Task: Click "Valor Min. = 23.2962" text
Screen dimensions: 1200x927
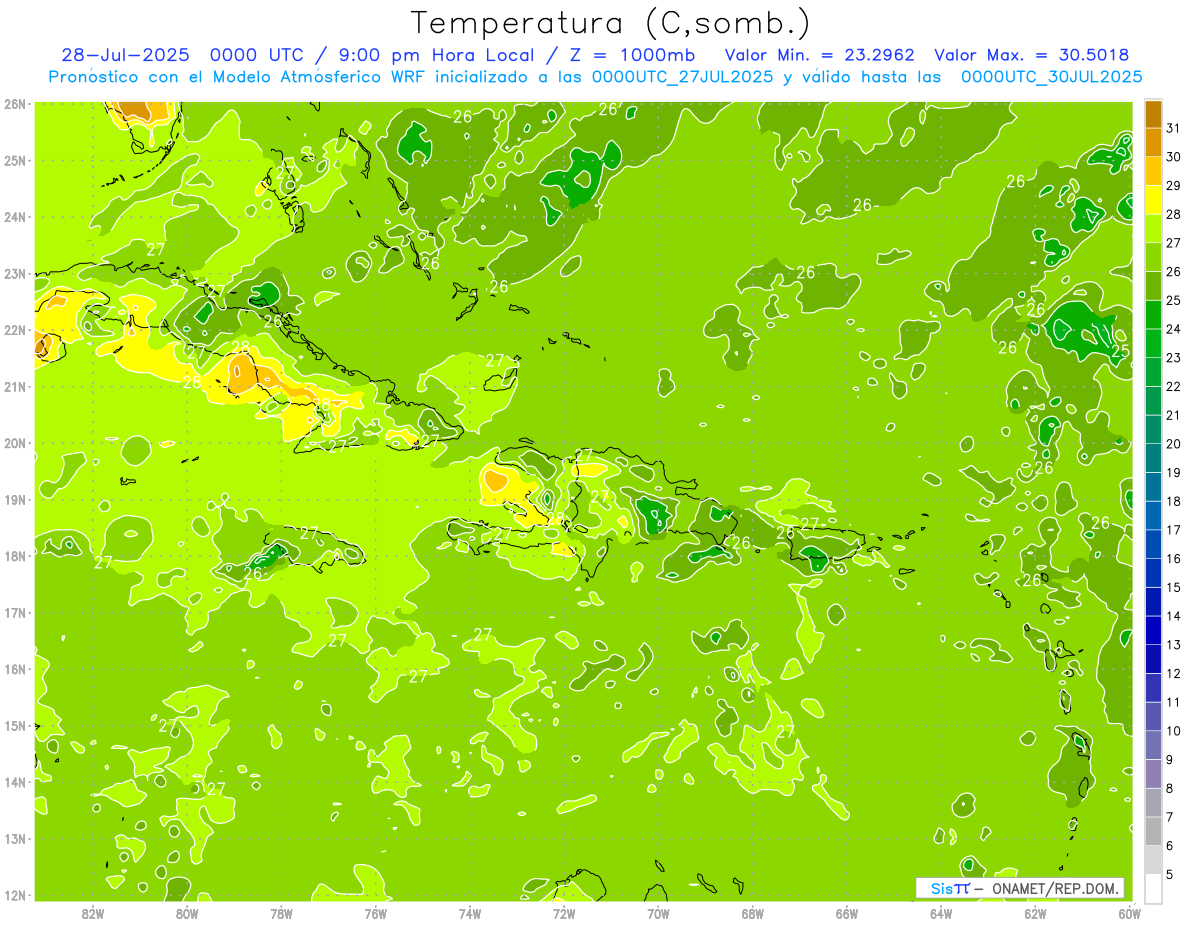Action: (x=819, y=55)
